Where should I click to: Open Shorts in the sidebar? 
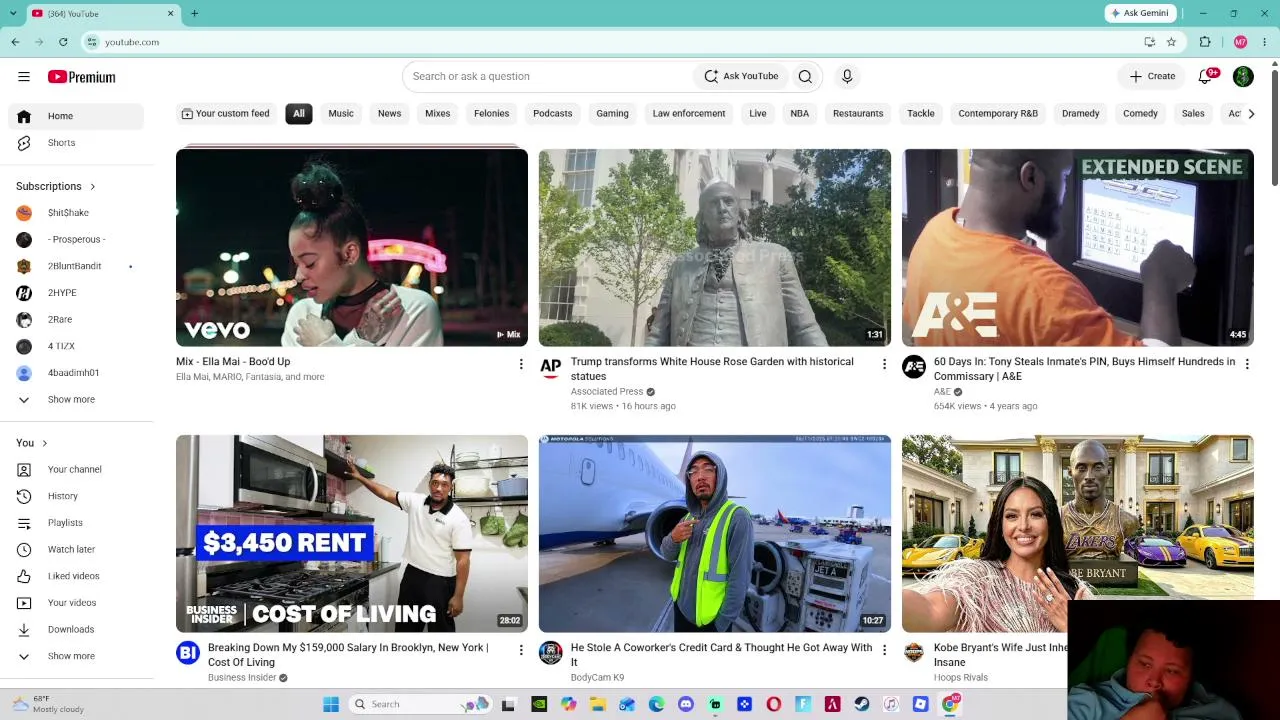(x=76, y=143)
